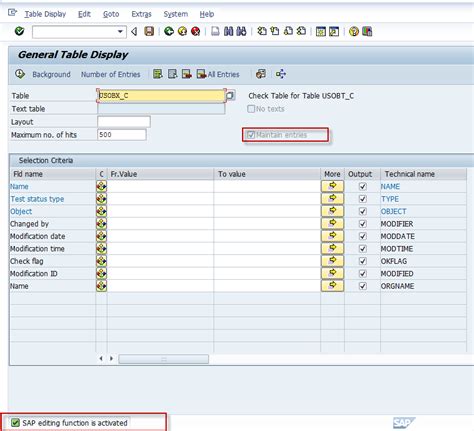Click the red Cancel icon
474x431 pixels.
[196, 31]
